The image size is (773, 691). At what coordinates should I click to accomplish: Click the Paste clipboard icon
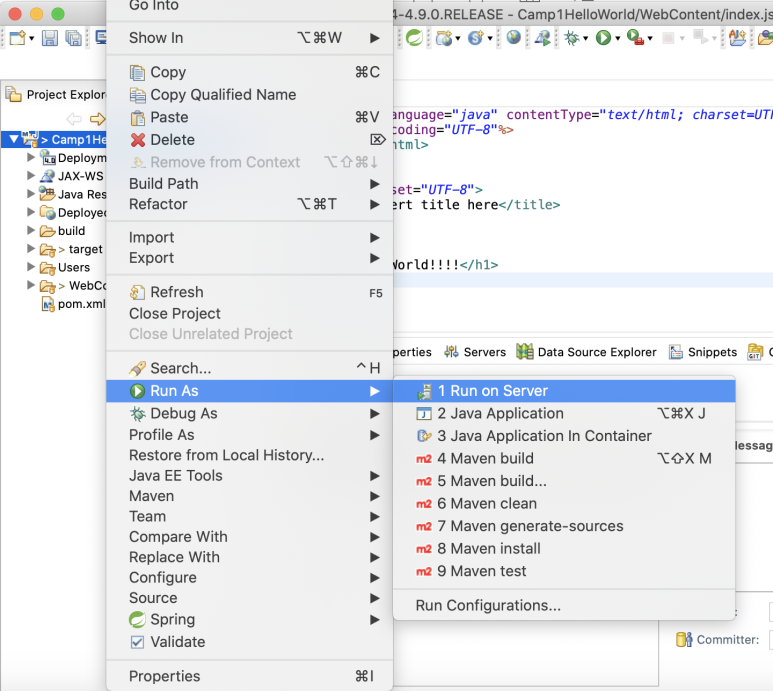pyautogui.click(x=138, y=118)
